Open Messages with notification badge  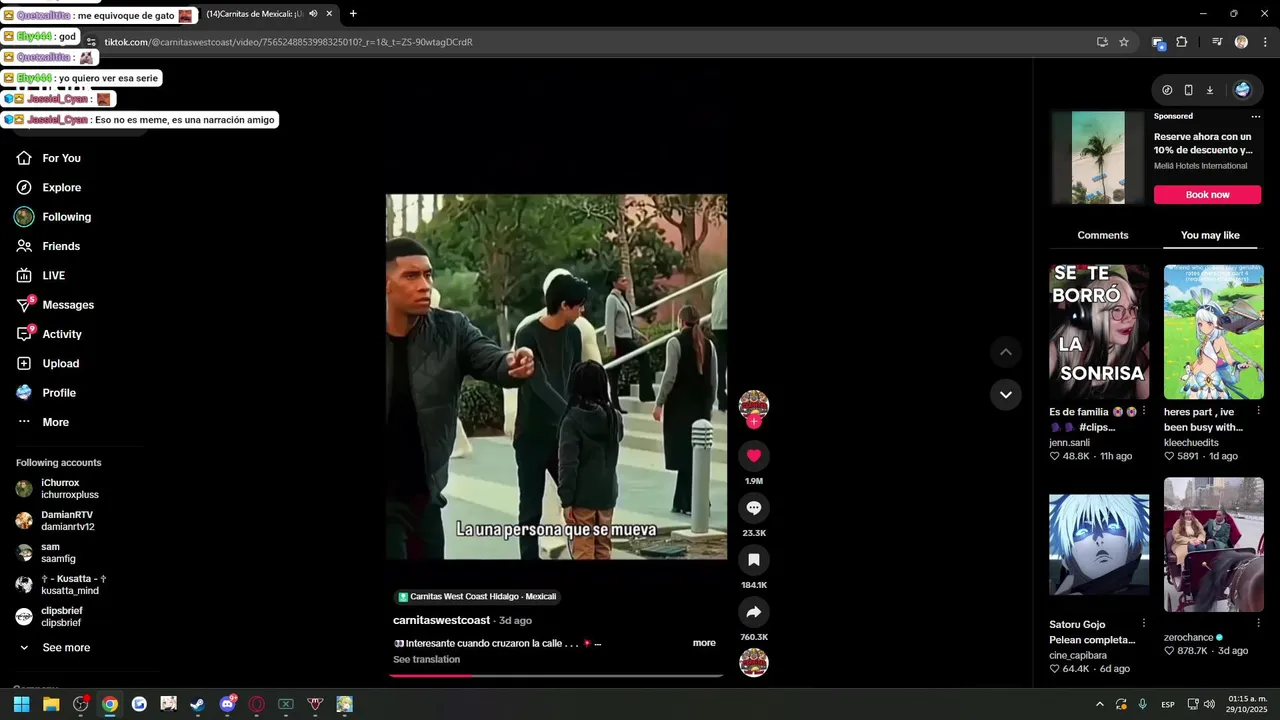click(54, 305)
